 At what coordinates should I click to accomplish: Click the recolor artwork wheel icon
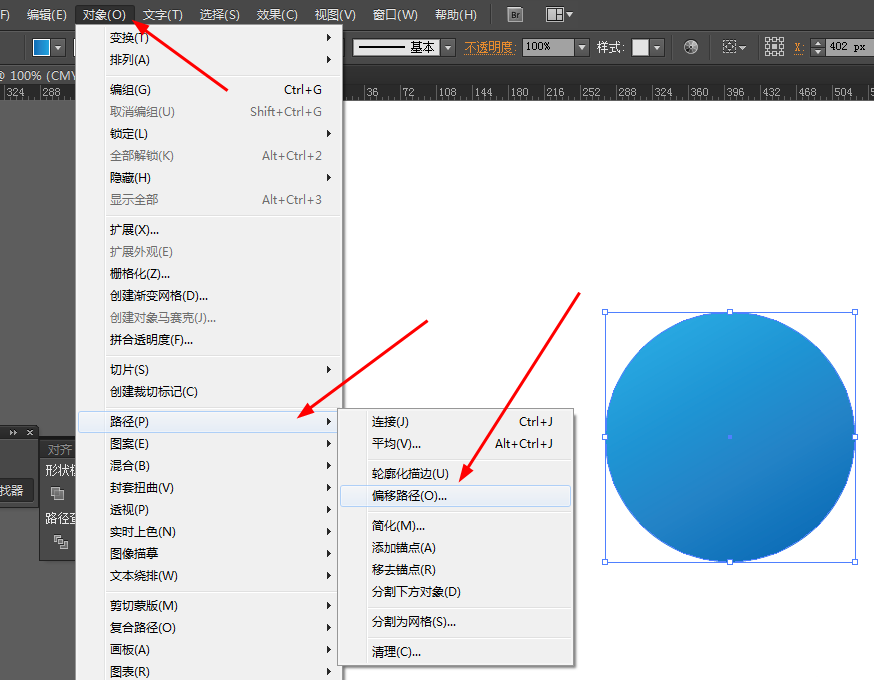pyautogui.click(x=691, y=47)
